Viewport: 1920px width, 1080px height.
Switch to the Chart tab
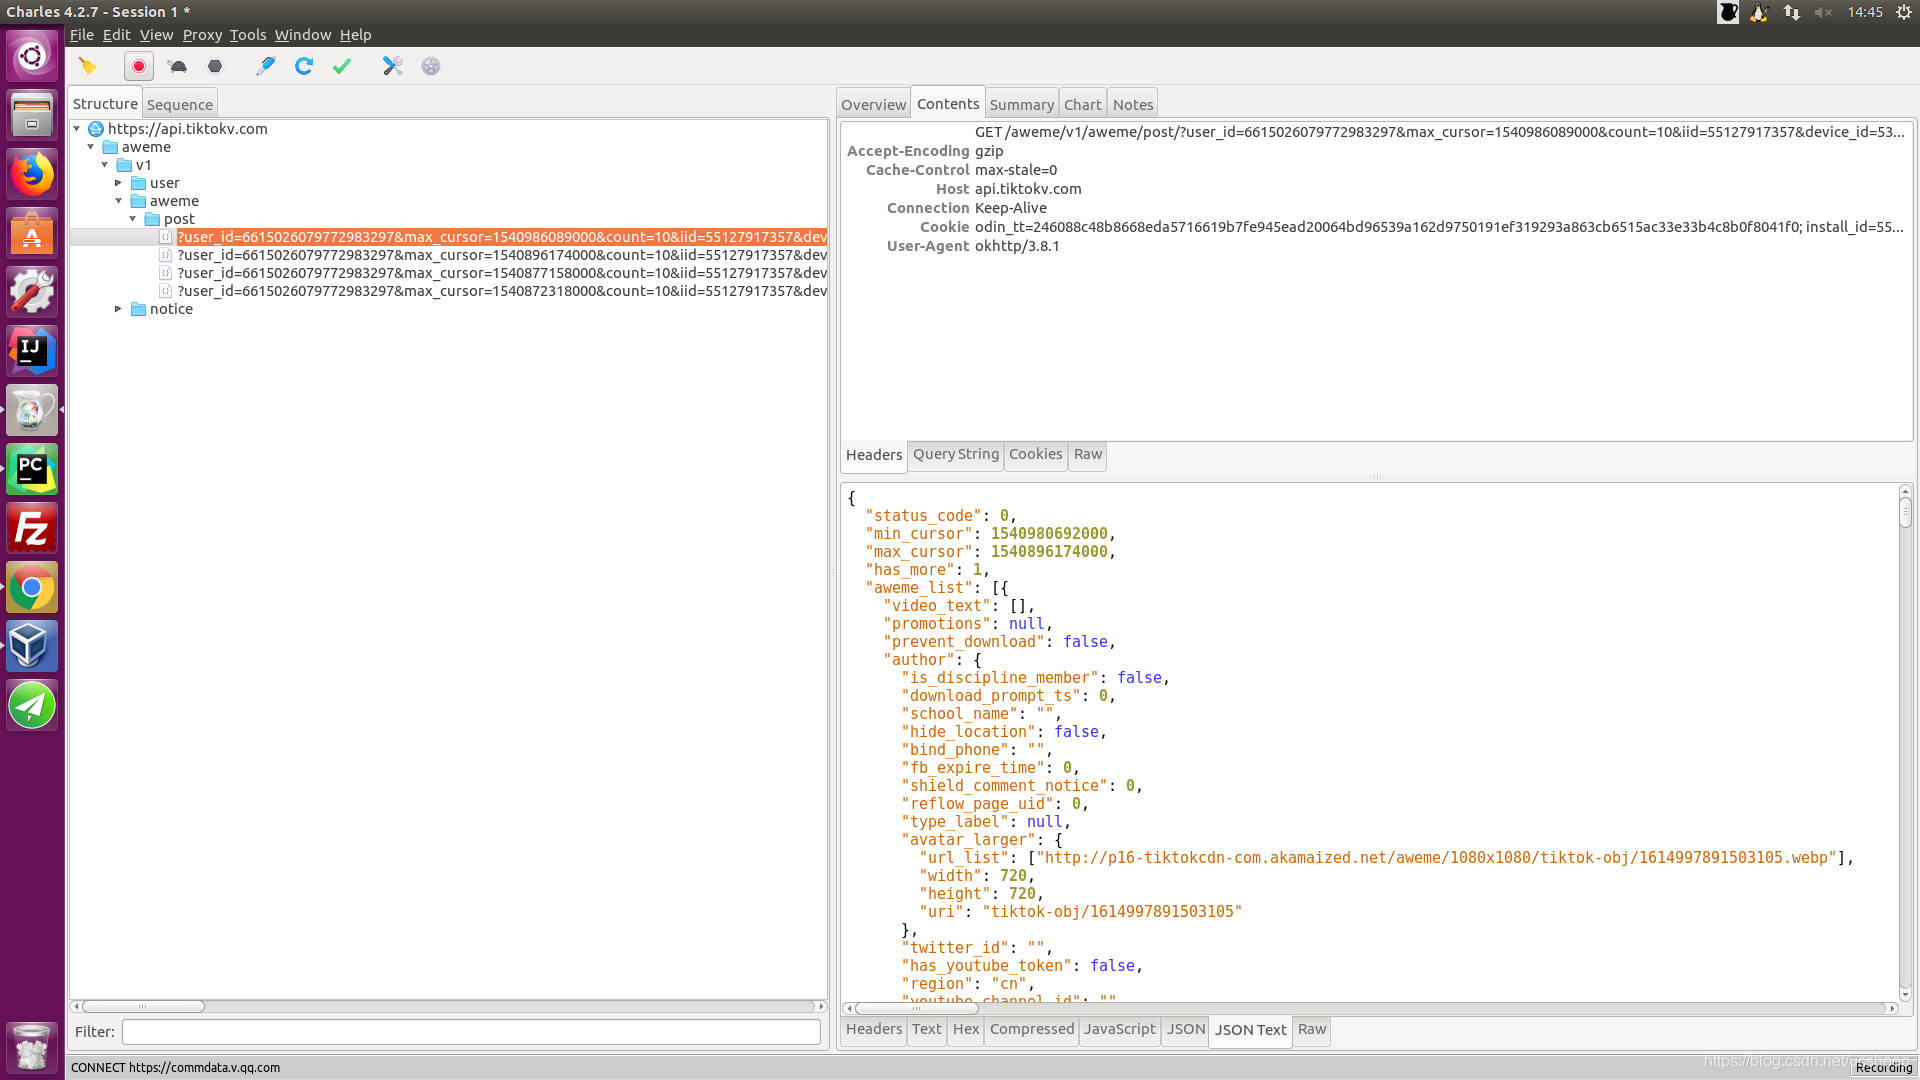coord(1082,104)
